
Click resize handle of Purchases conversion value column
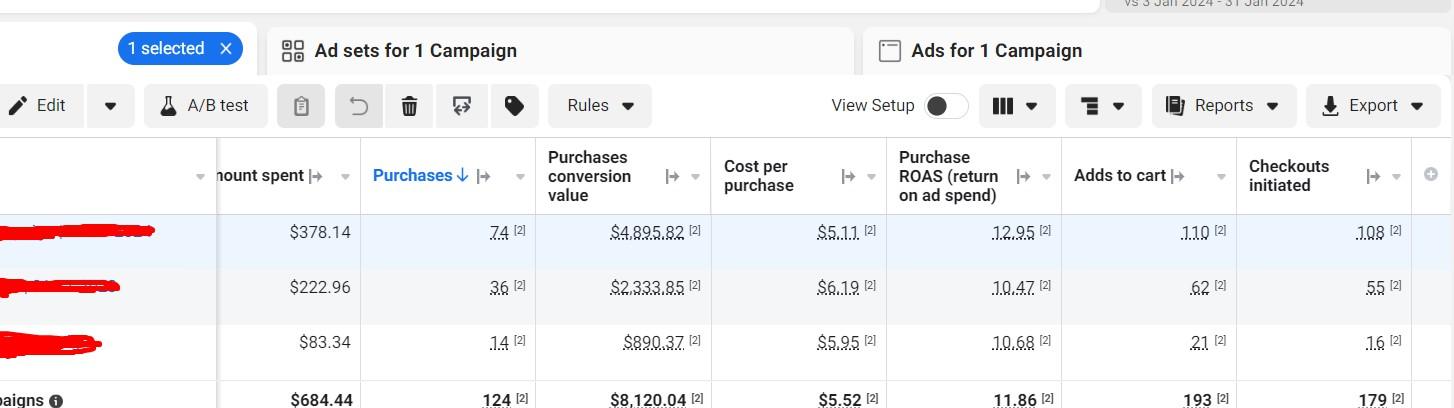click(x=673, y=176)
